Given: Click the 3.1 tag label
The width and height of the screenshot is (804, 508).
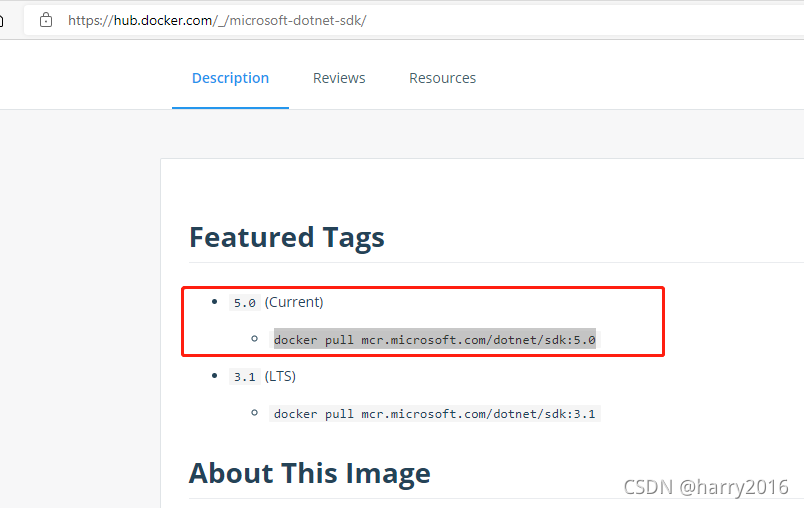Looking at the screenshot, I should tap(245, 377).
